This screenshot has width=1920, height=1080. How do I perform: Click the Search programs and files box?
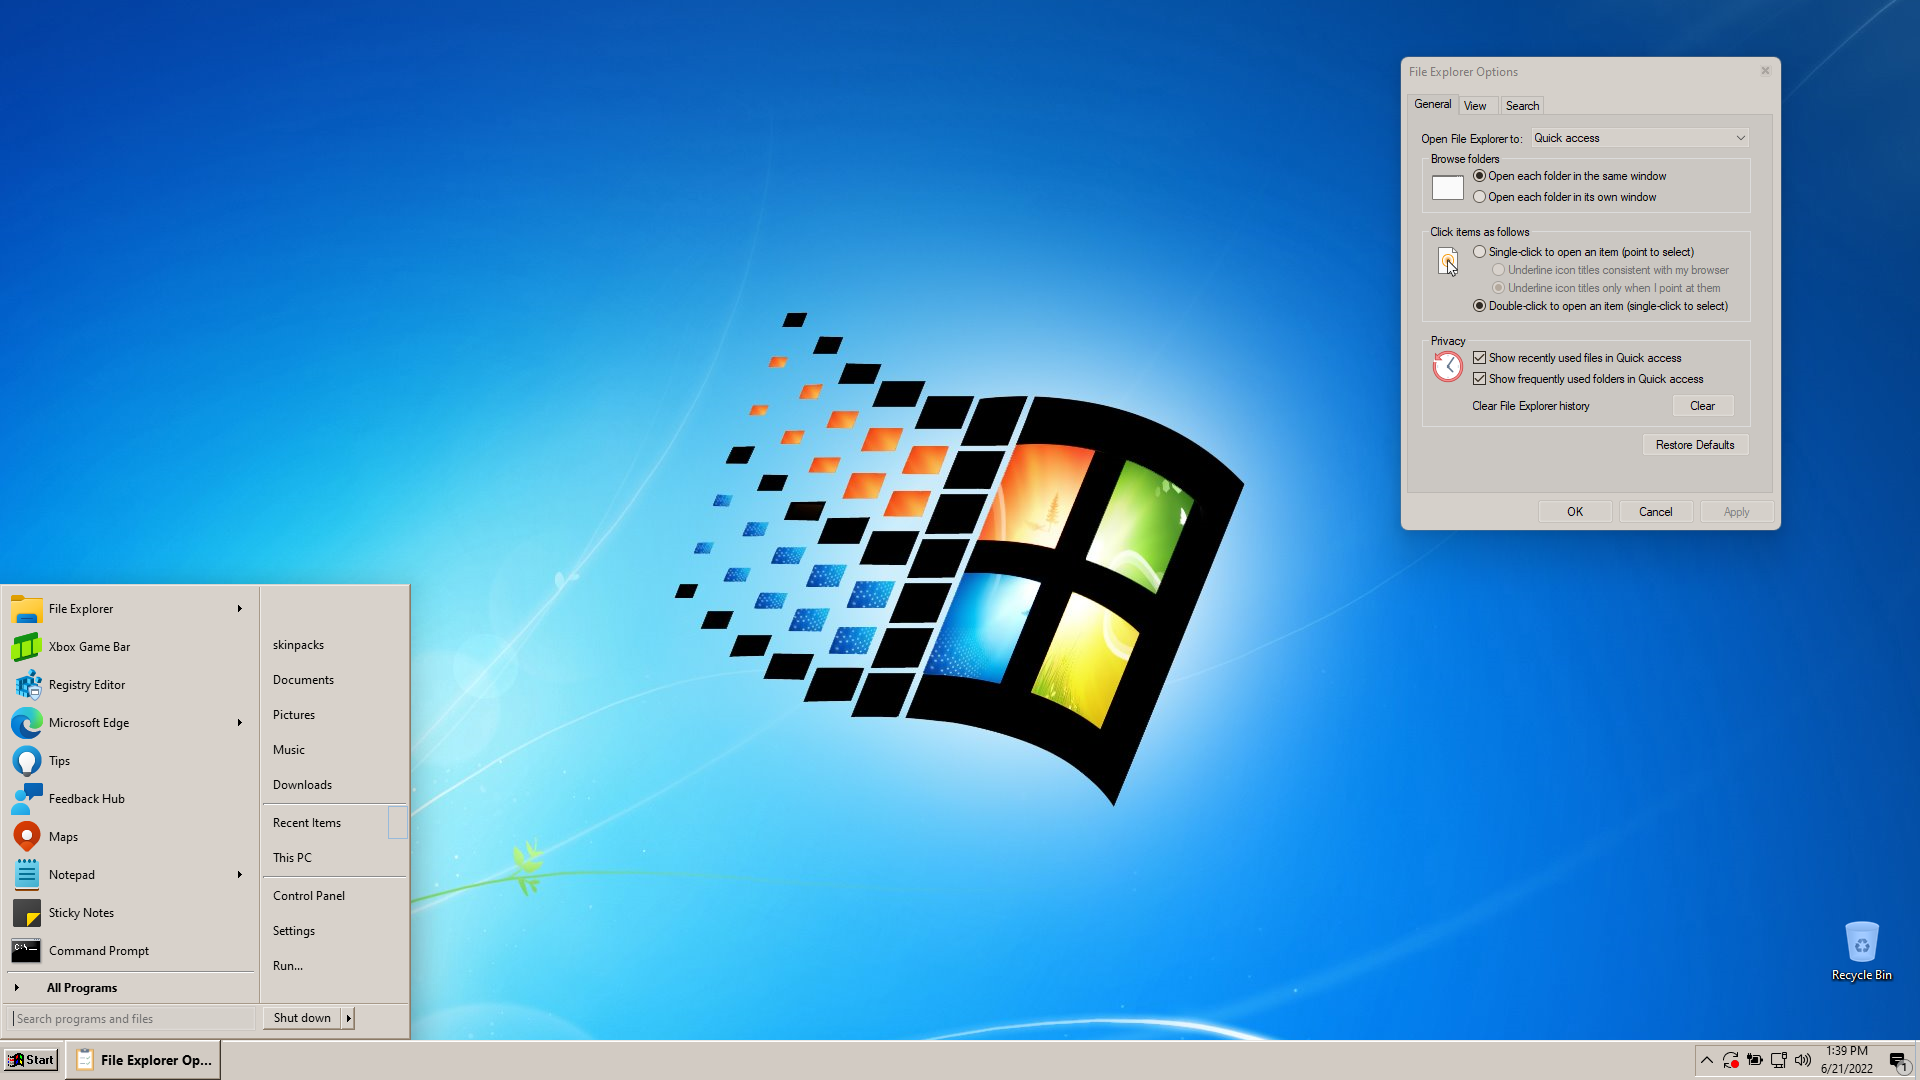tap(132, 1019)
